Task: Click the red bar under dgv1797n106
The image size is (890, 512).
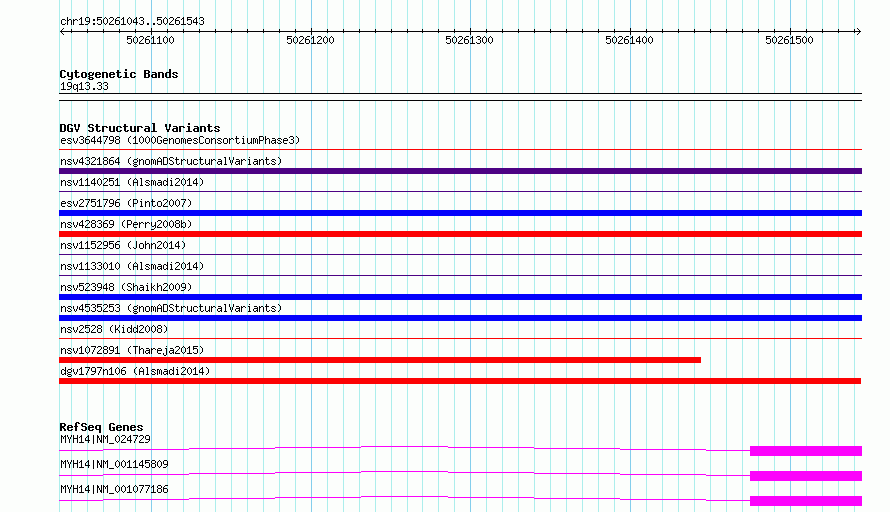Action: click(460, 381)
